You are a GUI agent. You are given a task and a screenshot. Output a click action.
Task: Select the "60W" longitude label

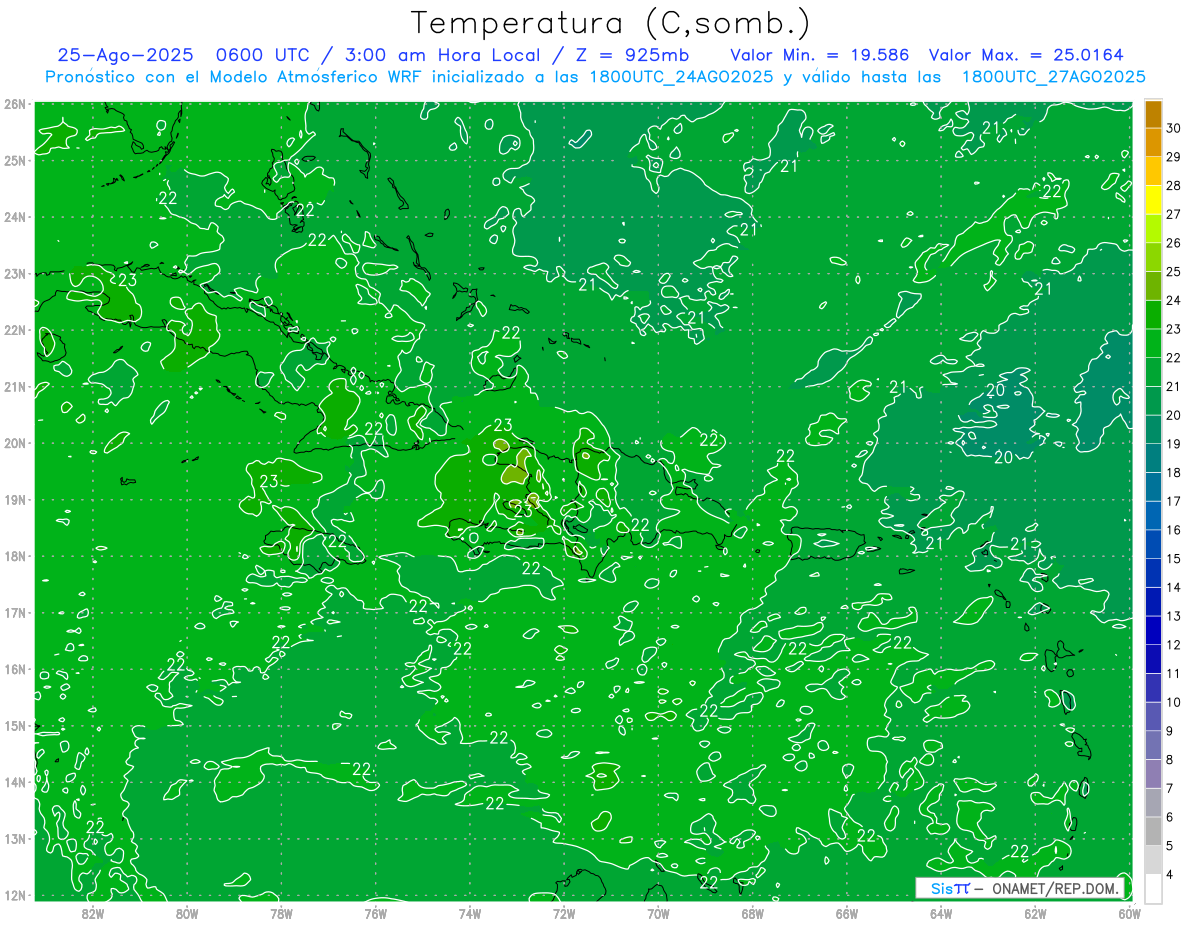point(1130,913)
